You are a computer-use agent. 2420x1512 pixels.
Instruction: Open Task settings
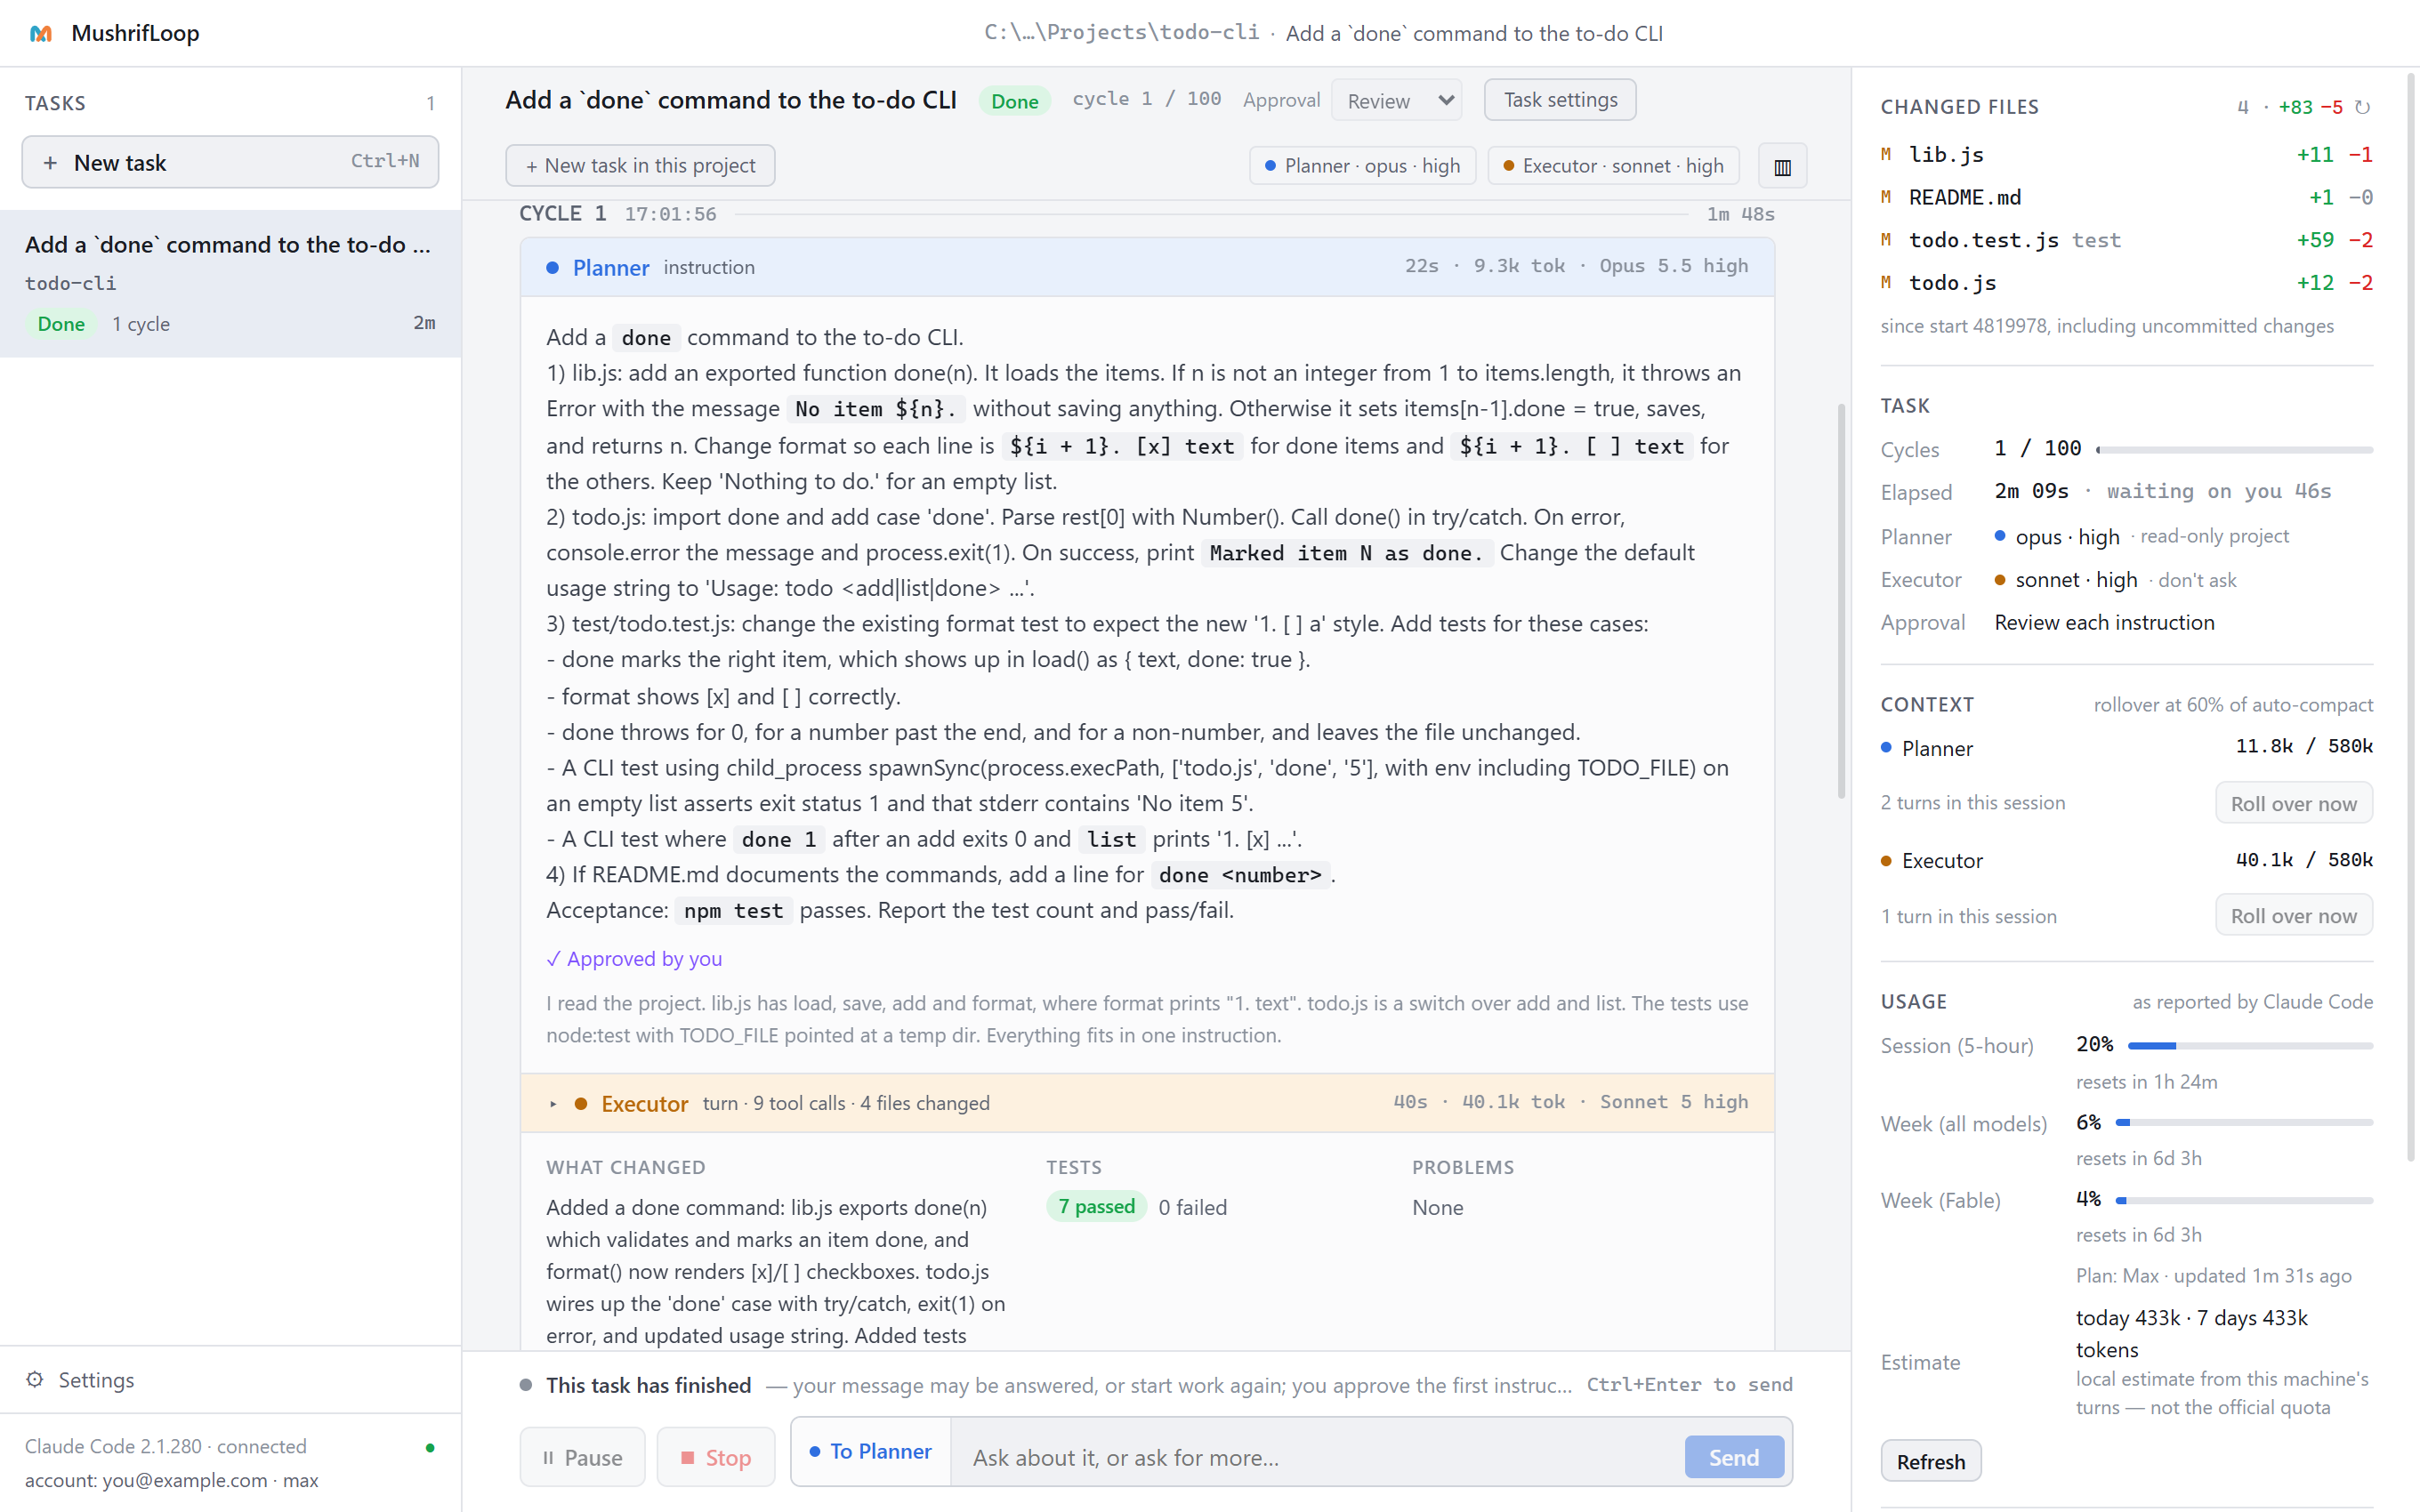(1560, 100)
